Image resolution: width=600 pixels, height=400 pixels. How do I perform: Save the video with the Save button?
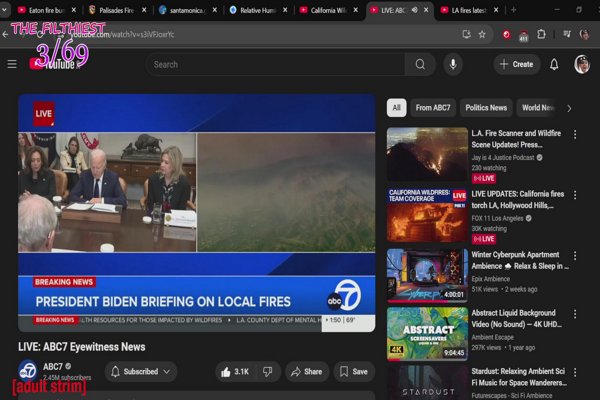pyautogui.click(x=354, y=372)
